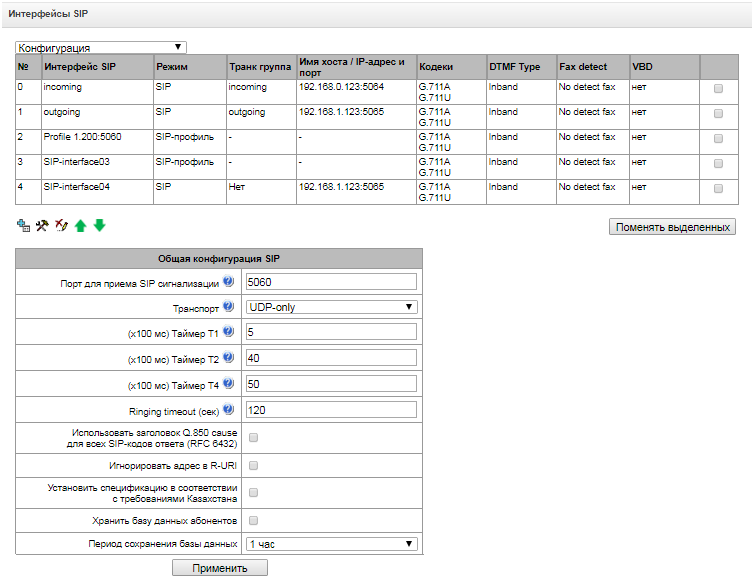
Task: Click the edit interface tools icon
Action: tap(41, 226)
